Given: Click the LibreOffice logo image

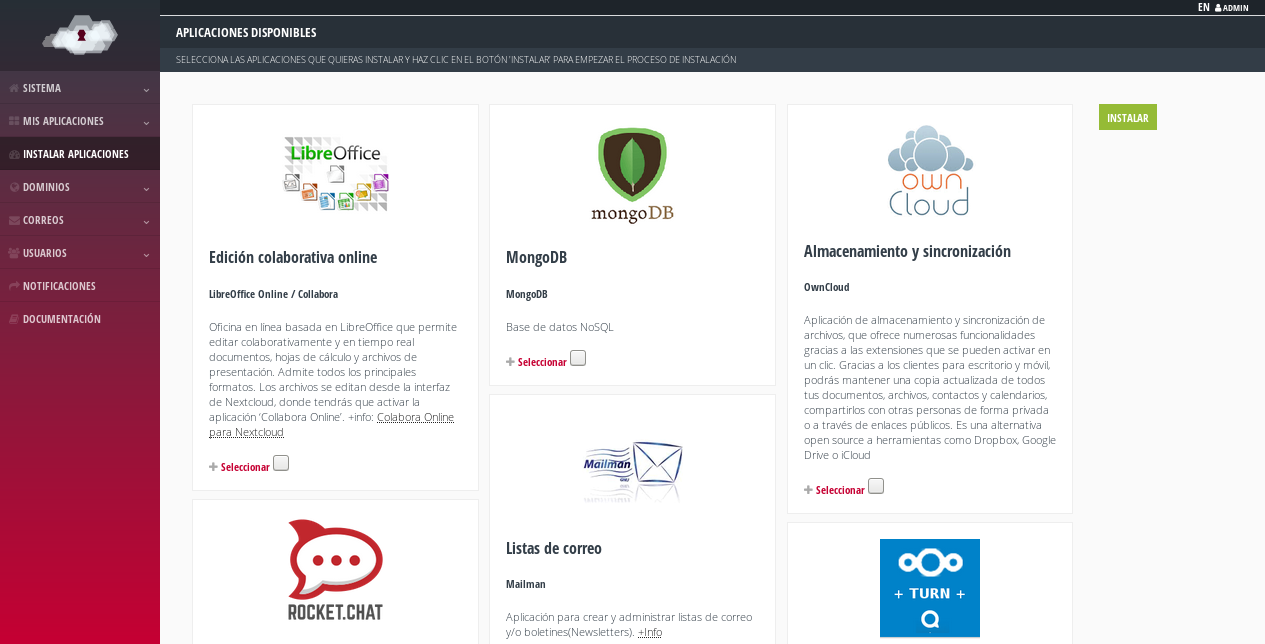Looking at the screenshot, I should (335, 174).
